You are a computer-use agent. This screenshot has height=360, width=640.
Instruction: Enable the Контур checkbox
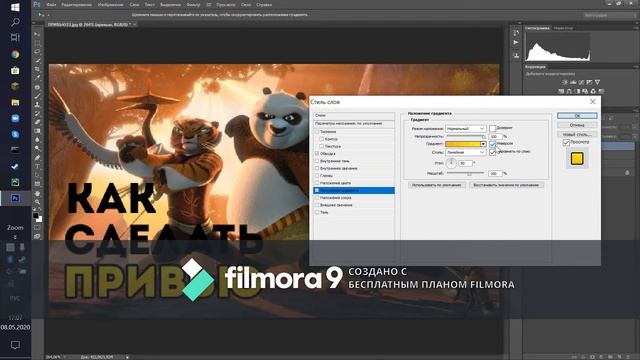pos(322,139)
